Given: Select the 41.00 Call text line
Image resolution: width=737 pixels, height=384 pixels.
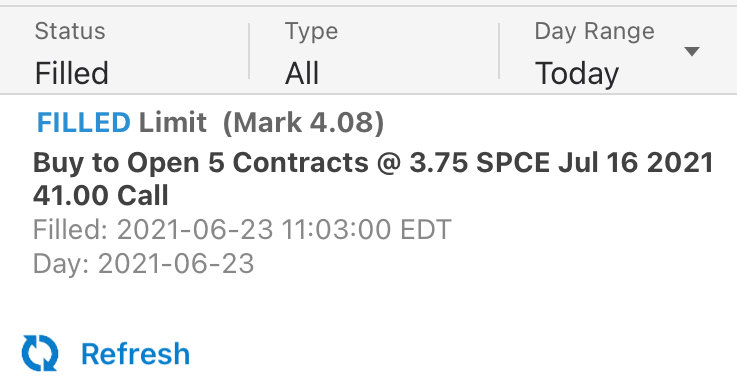Looking at the screenshot, I should pyautogui.click(x=101, y=196).
